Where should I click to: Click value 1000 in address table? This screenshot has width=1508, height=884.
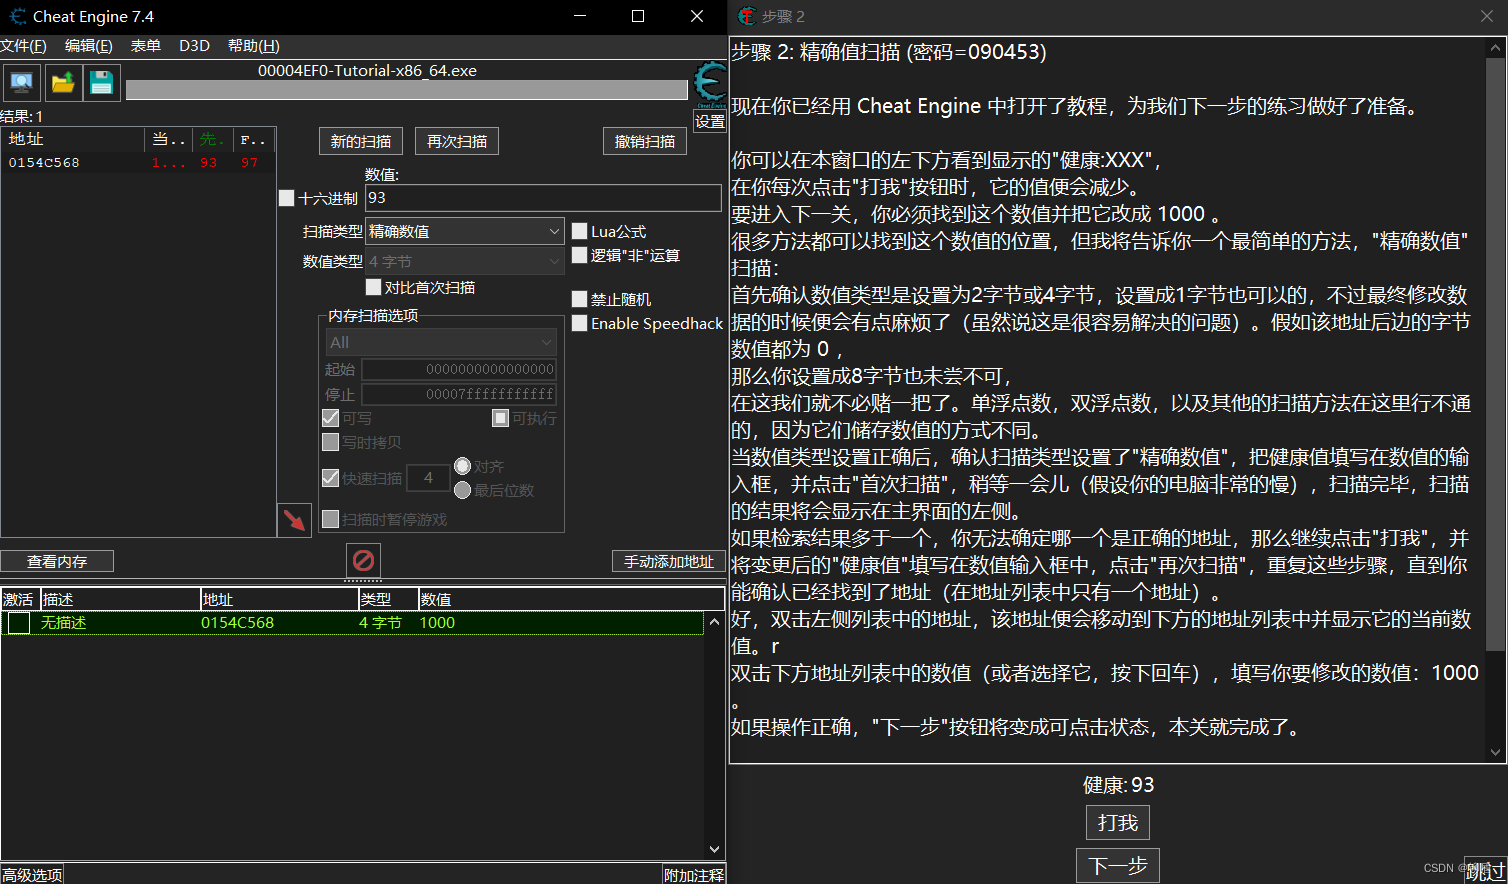tap(437, 623)
